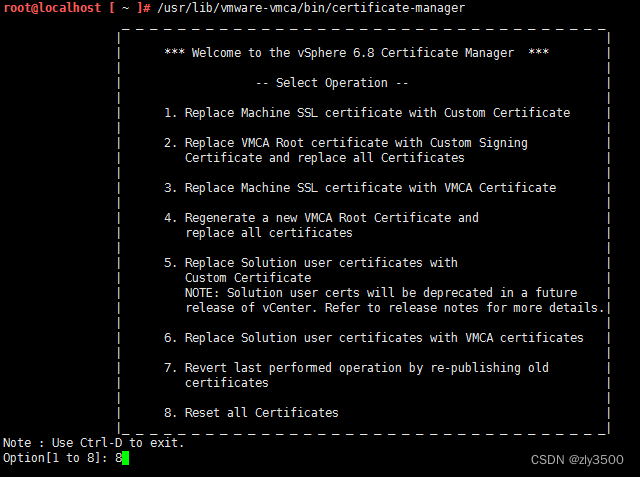Click the Select Operation heading
Screen dimensions: 640x477
(331, 83)
